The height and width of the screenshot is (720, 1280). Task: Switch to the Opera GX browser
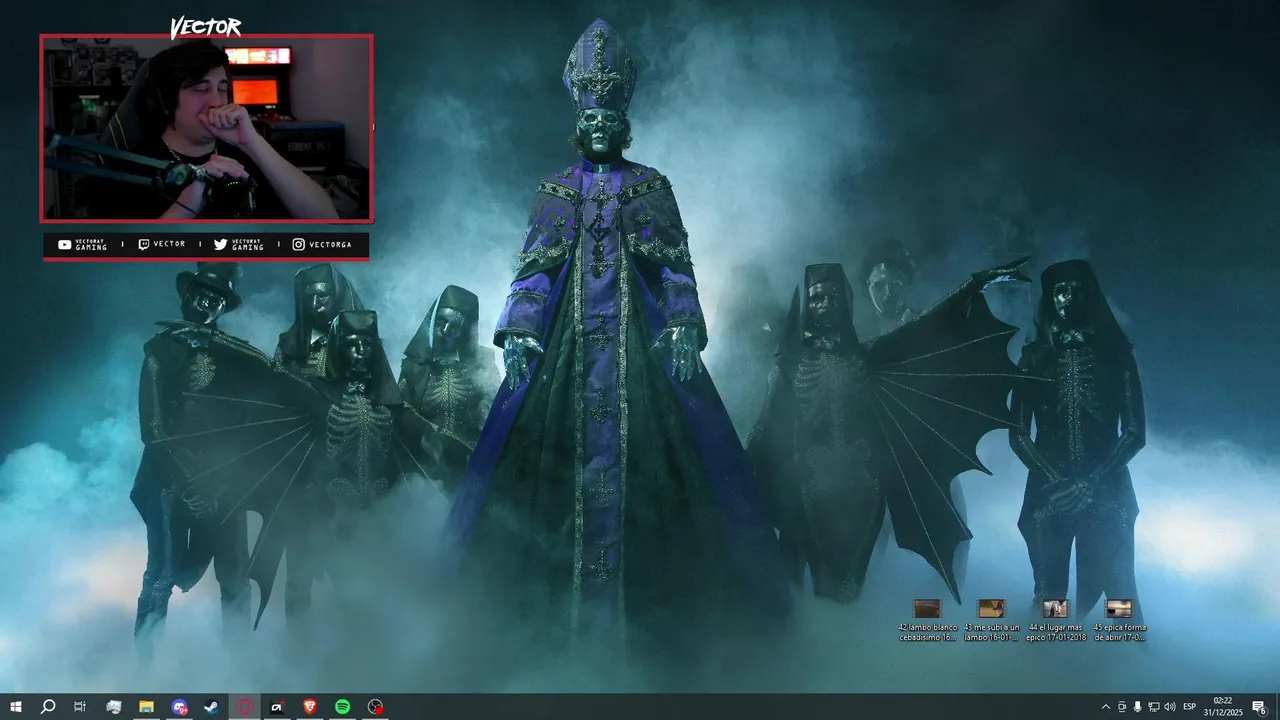pos(245,707)
